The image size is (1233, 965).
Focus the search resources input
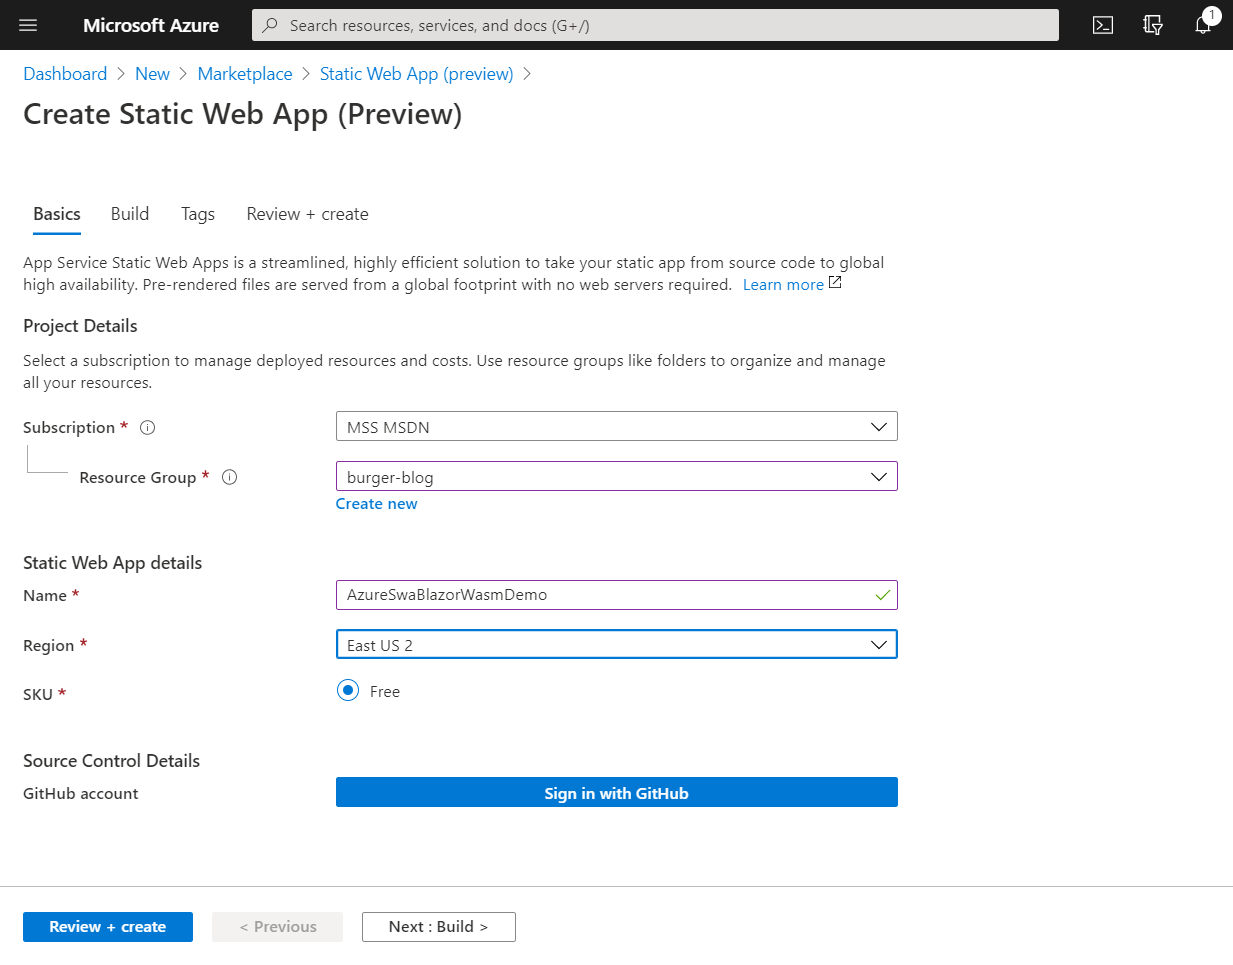coord(655,25)
